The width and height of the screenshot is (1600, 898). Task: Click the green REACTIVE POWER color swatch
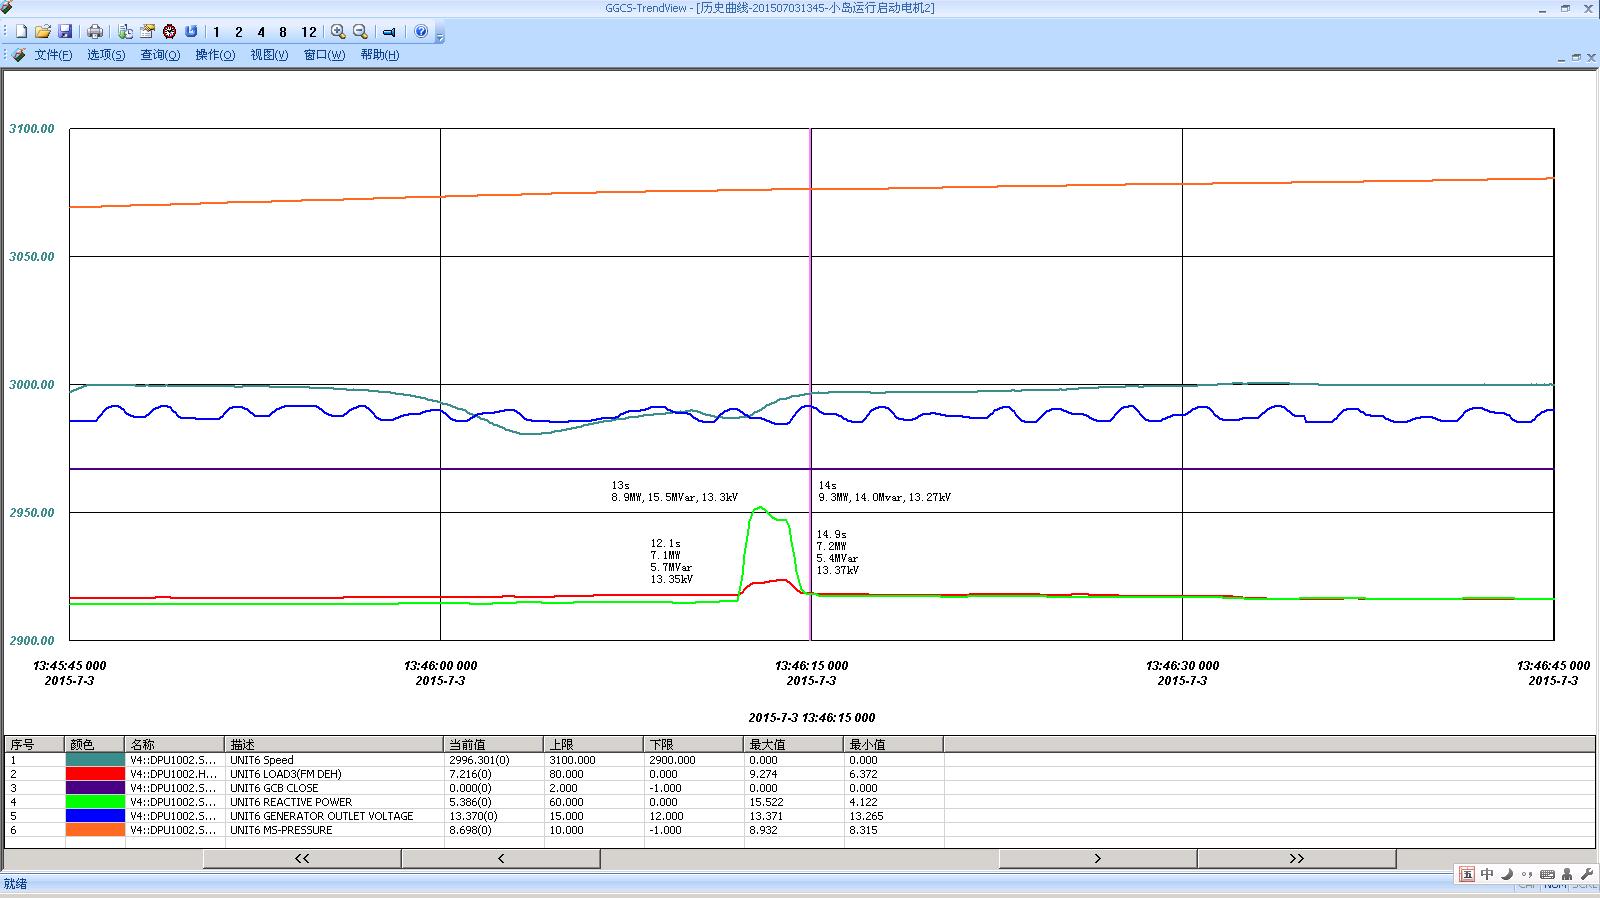pyautogui.click(x=95, y=802)
